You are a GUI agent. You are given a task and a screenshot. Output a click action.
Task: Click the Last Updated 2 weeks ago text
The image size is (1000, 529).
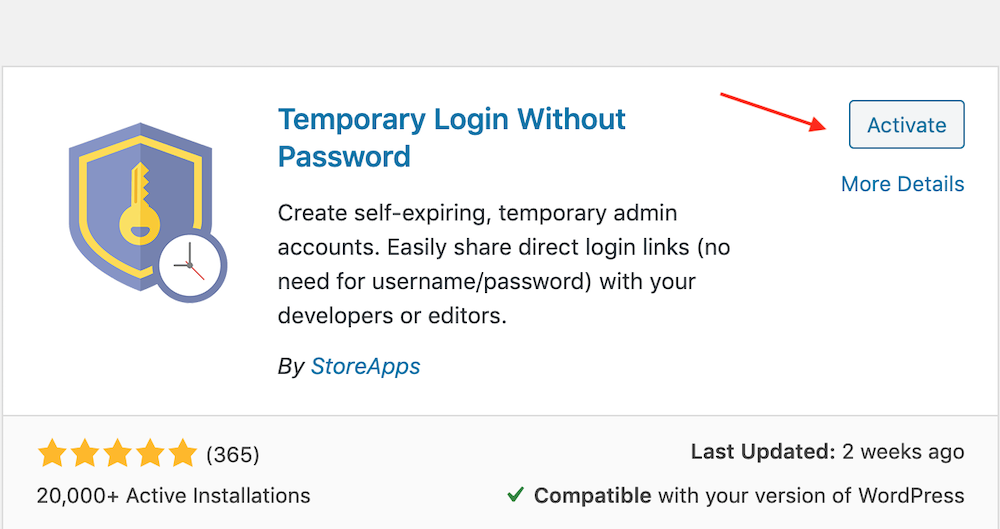tap(827, 452)
